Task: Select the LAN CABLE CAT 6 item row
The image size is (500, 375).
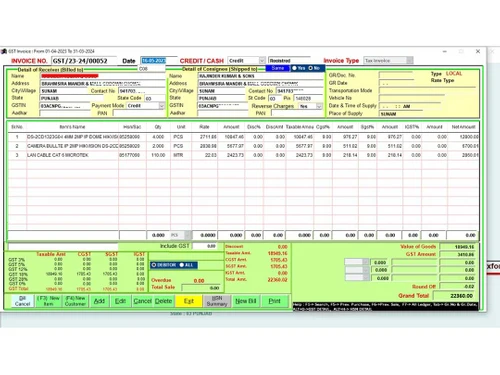Action: click(243, 155)
